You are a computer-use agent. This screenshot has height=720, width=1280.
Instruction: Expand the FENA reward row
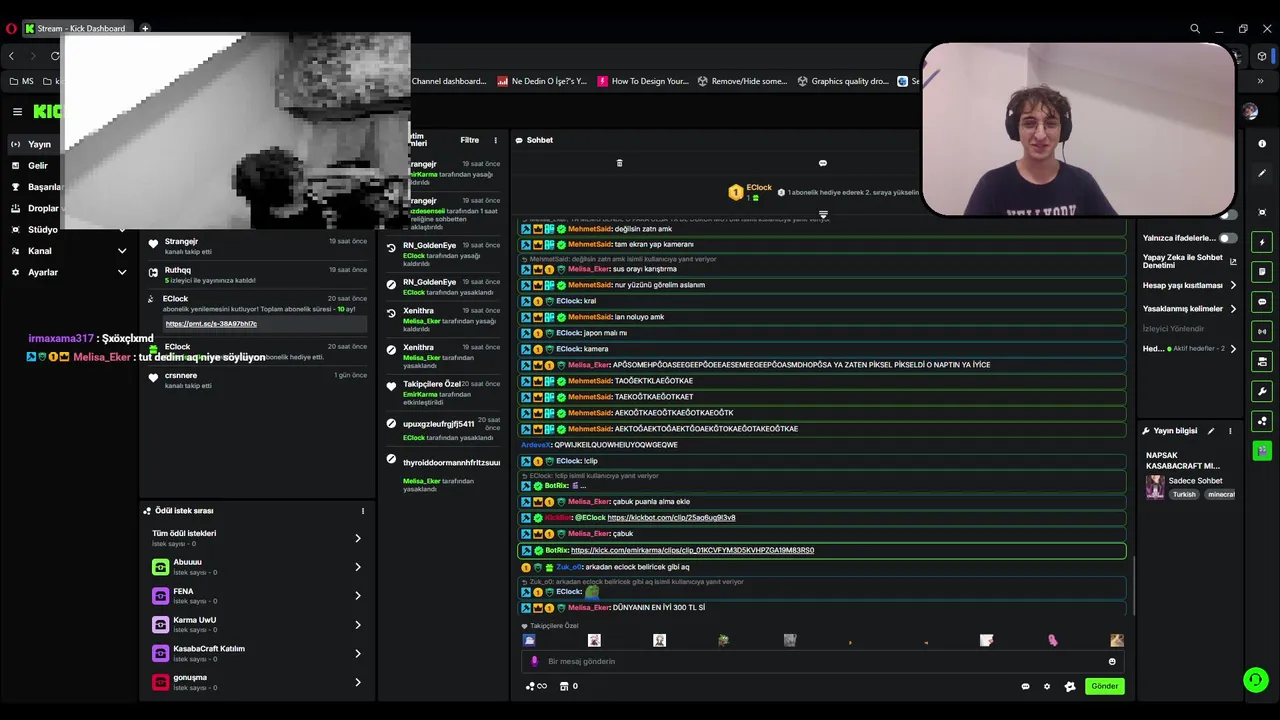coord(258,596)
